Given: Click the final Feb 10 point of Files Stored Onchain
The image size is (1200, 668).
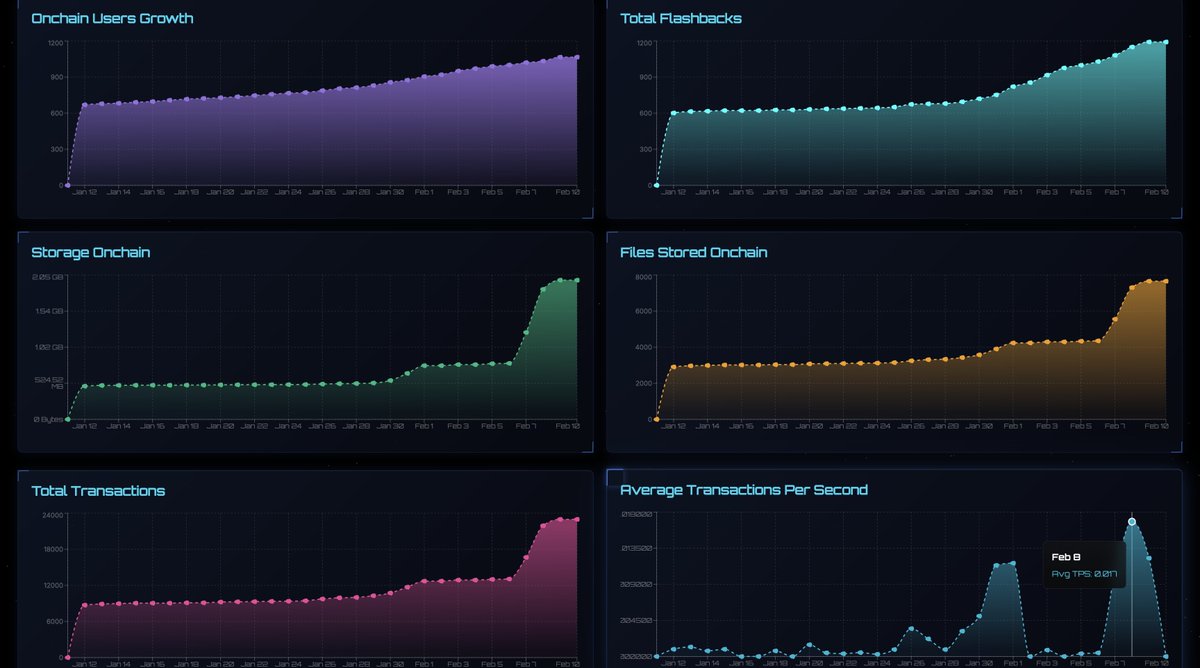Looking at the screenshot, I should [x=1166, y=281].
